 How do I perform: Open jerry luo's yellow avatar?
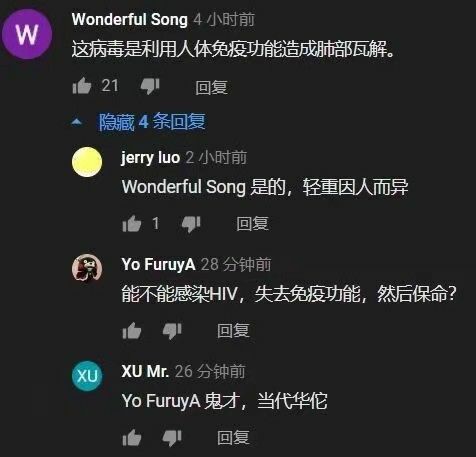pos(87,162)
